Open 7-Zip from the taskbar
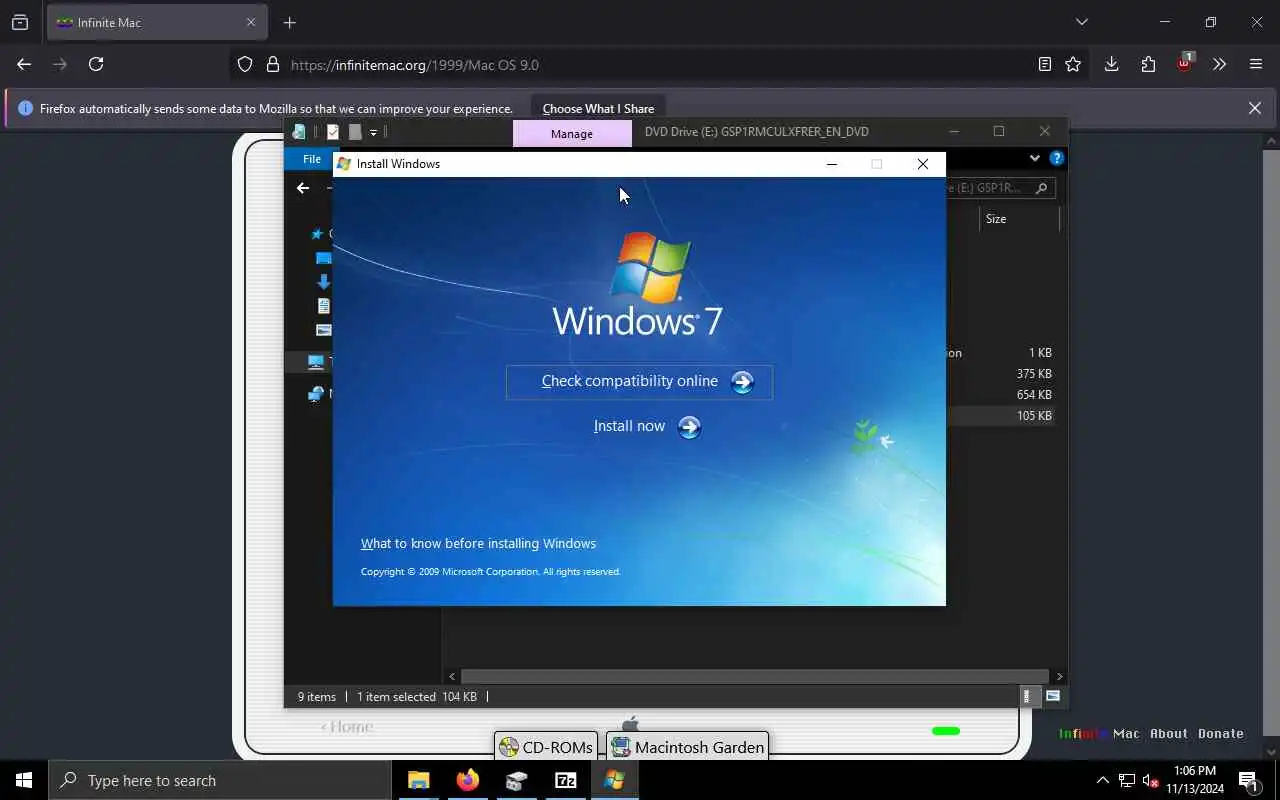Image resolution: width=1280 pixels, height=800 pixels. (566, 780)
